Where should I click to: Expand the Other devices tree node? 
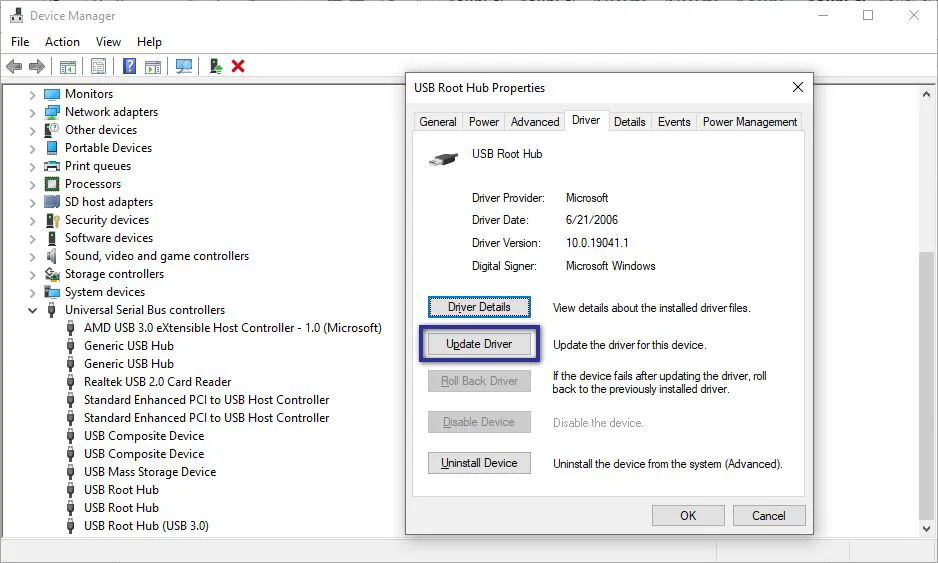pyautogui.click(x=32, y=130)
